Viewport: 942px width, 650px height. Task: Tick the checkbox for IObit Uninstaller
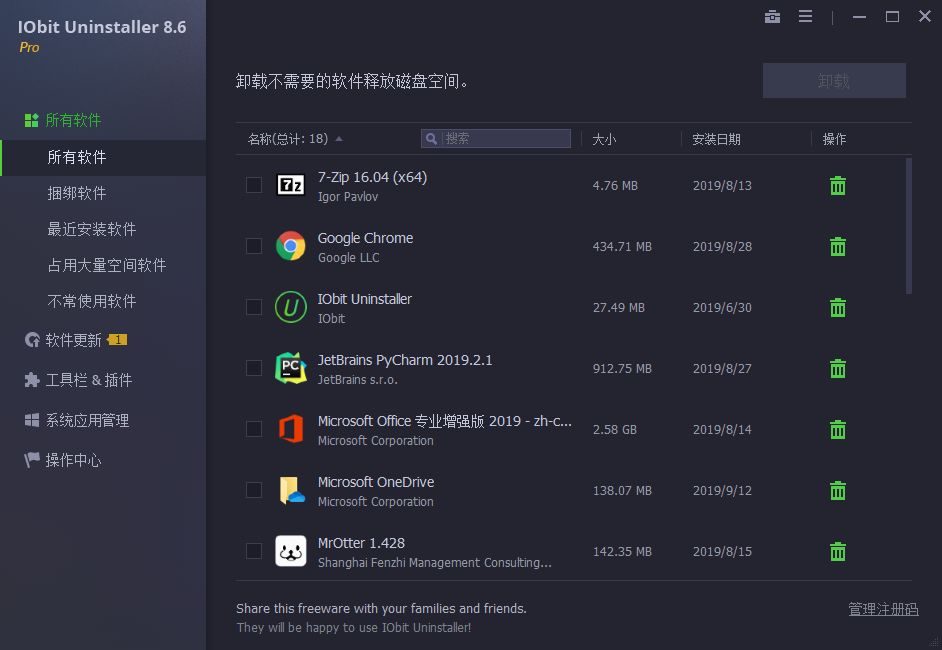click(x=254, y=307)
